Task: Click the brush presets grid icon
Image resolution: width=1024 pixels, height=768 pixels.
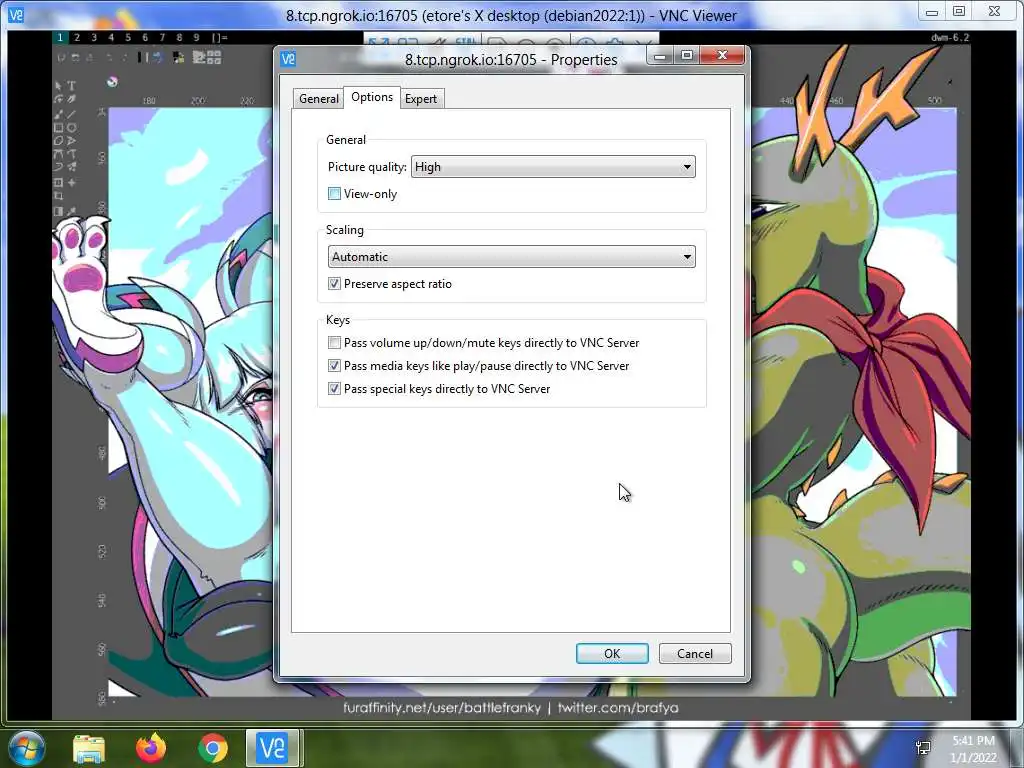Action: 214,57
